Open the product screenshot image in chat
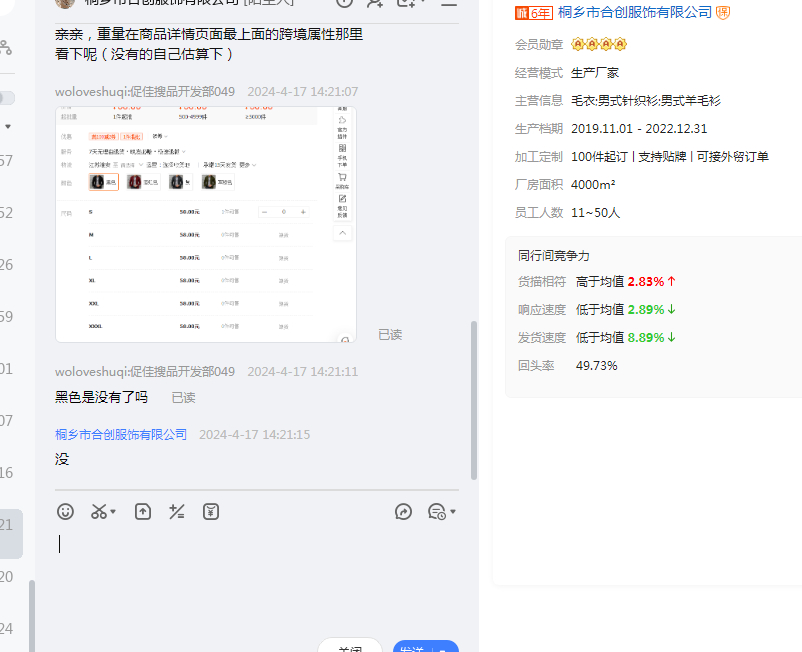Screen dimensions: 802x652 click(205, 223)
